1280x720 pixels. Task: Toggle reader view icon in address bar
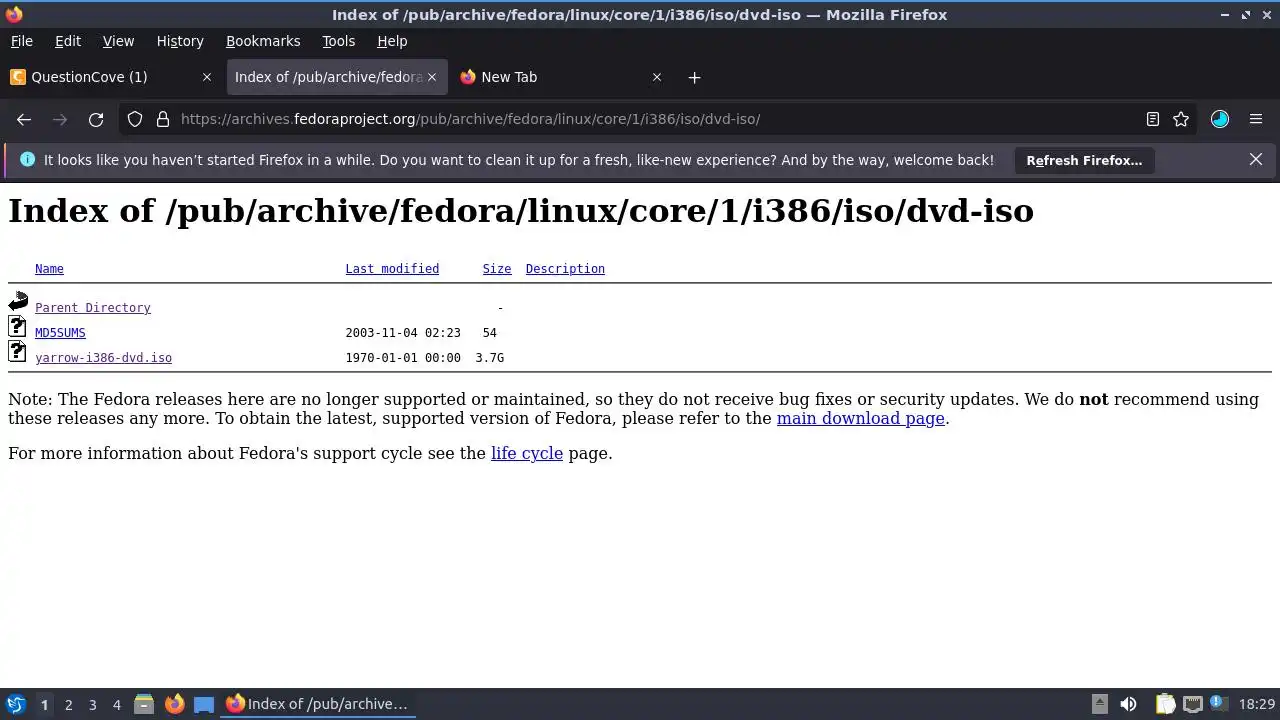1153,119
